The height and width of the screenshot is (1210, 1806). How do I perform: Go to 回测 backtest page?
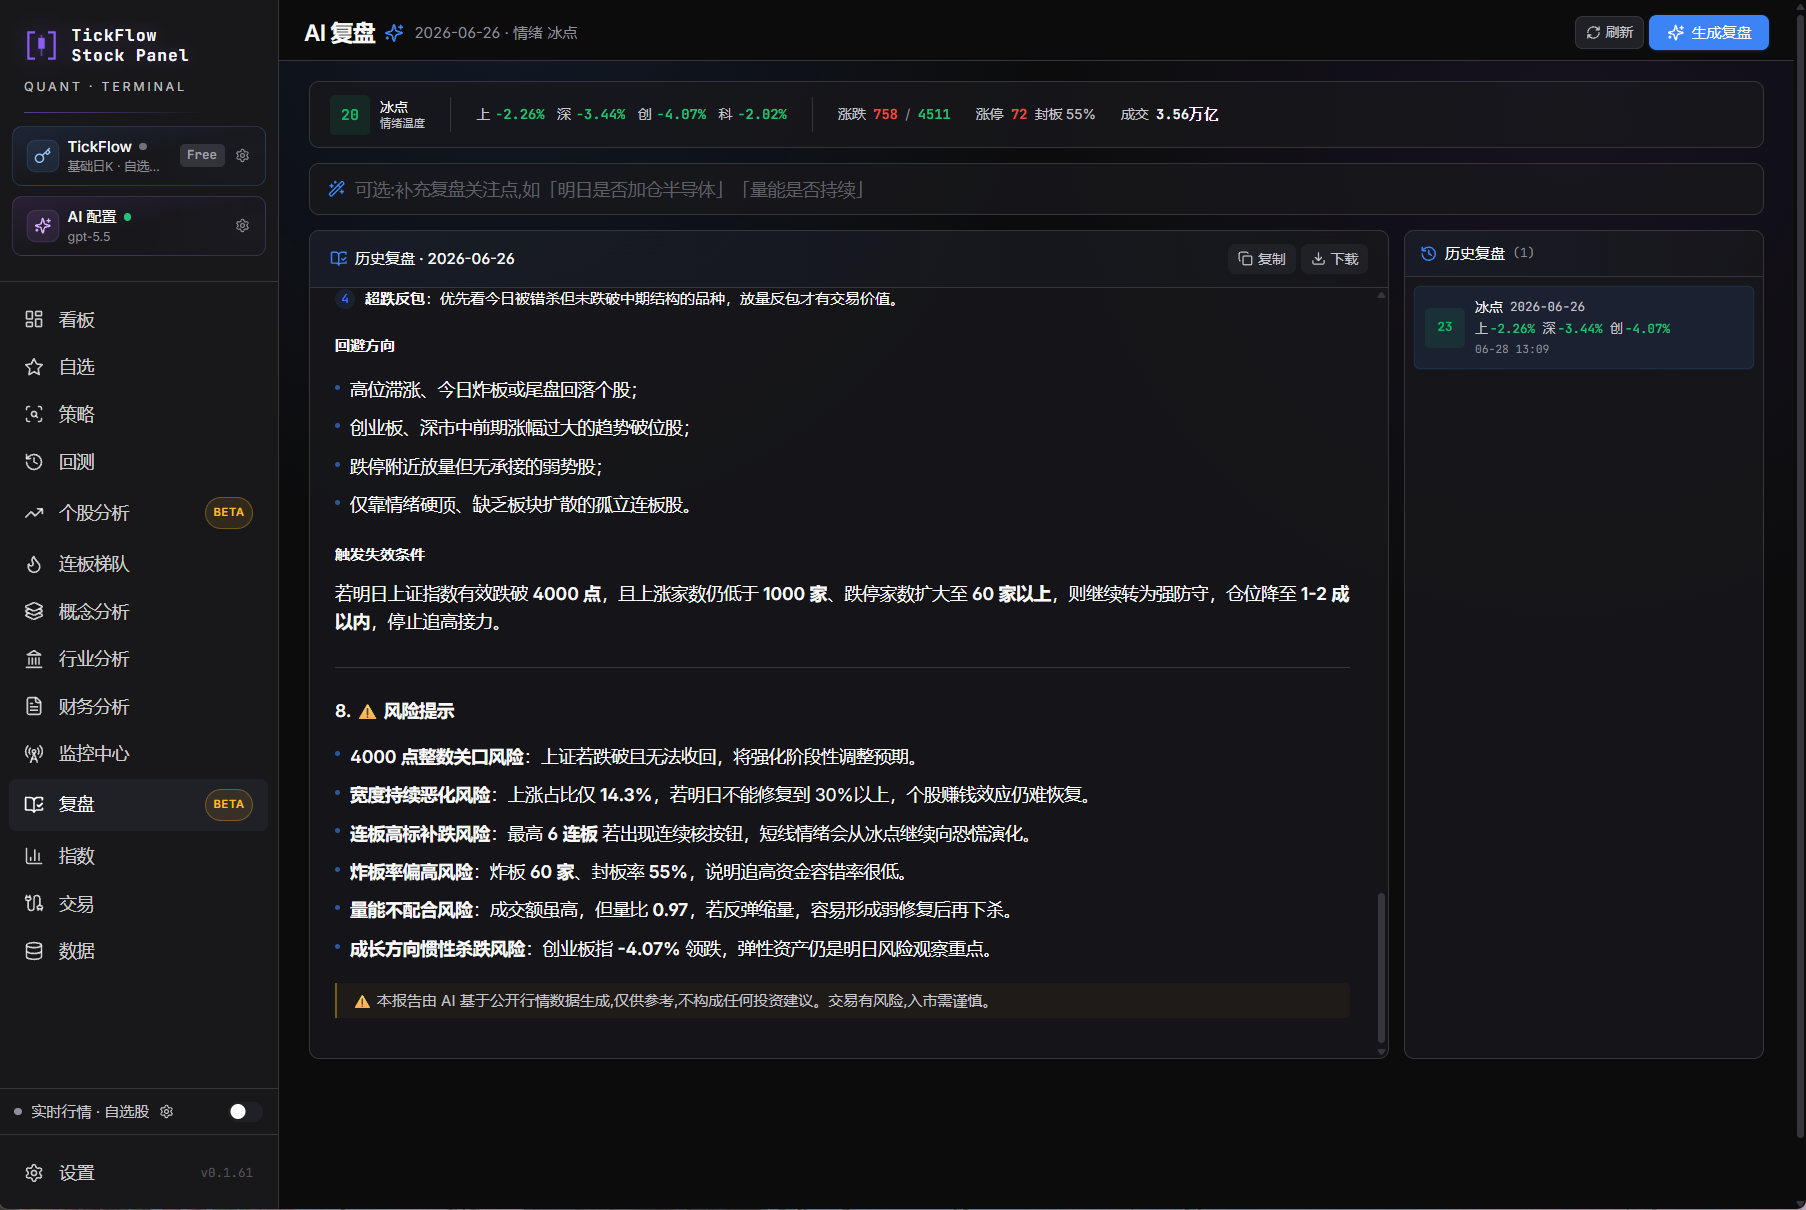click(139, 462)
